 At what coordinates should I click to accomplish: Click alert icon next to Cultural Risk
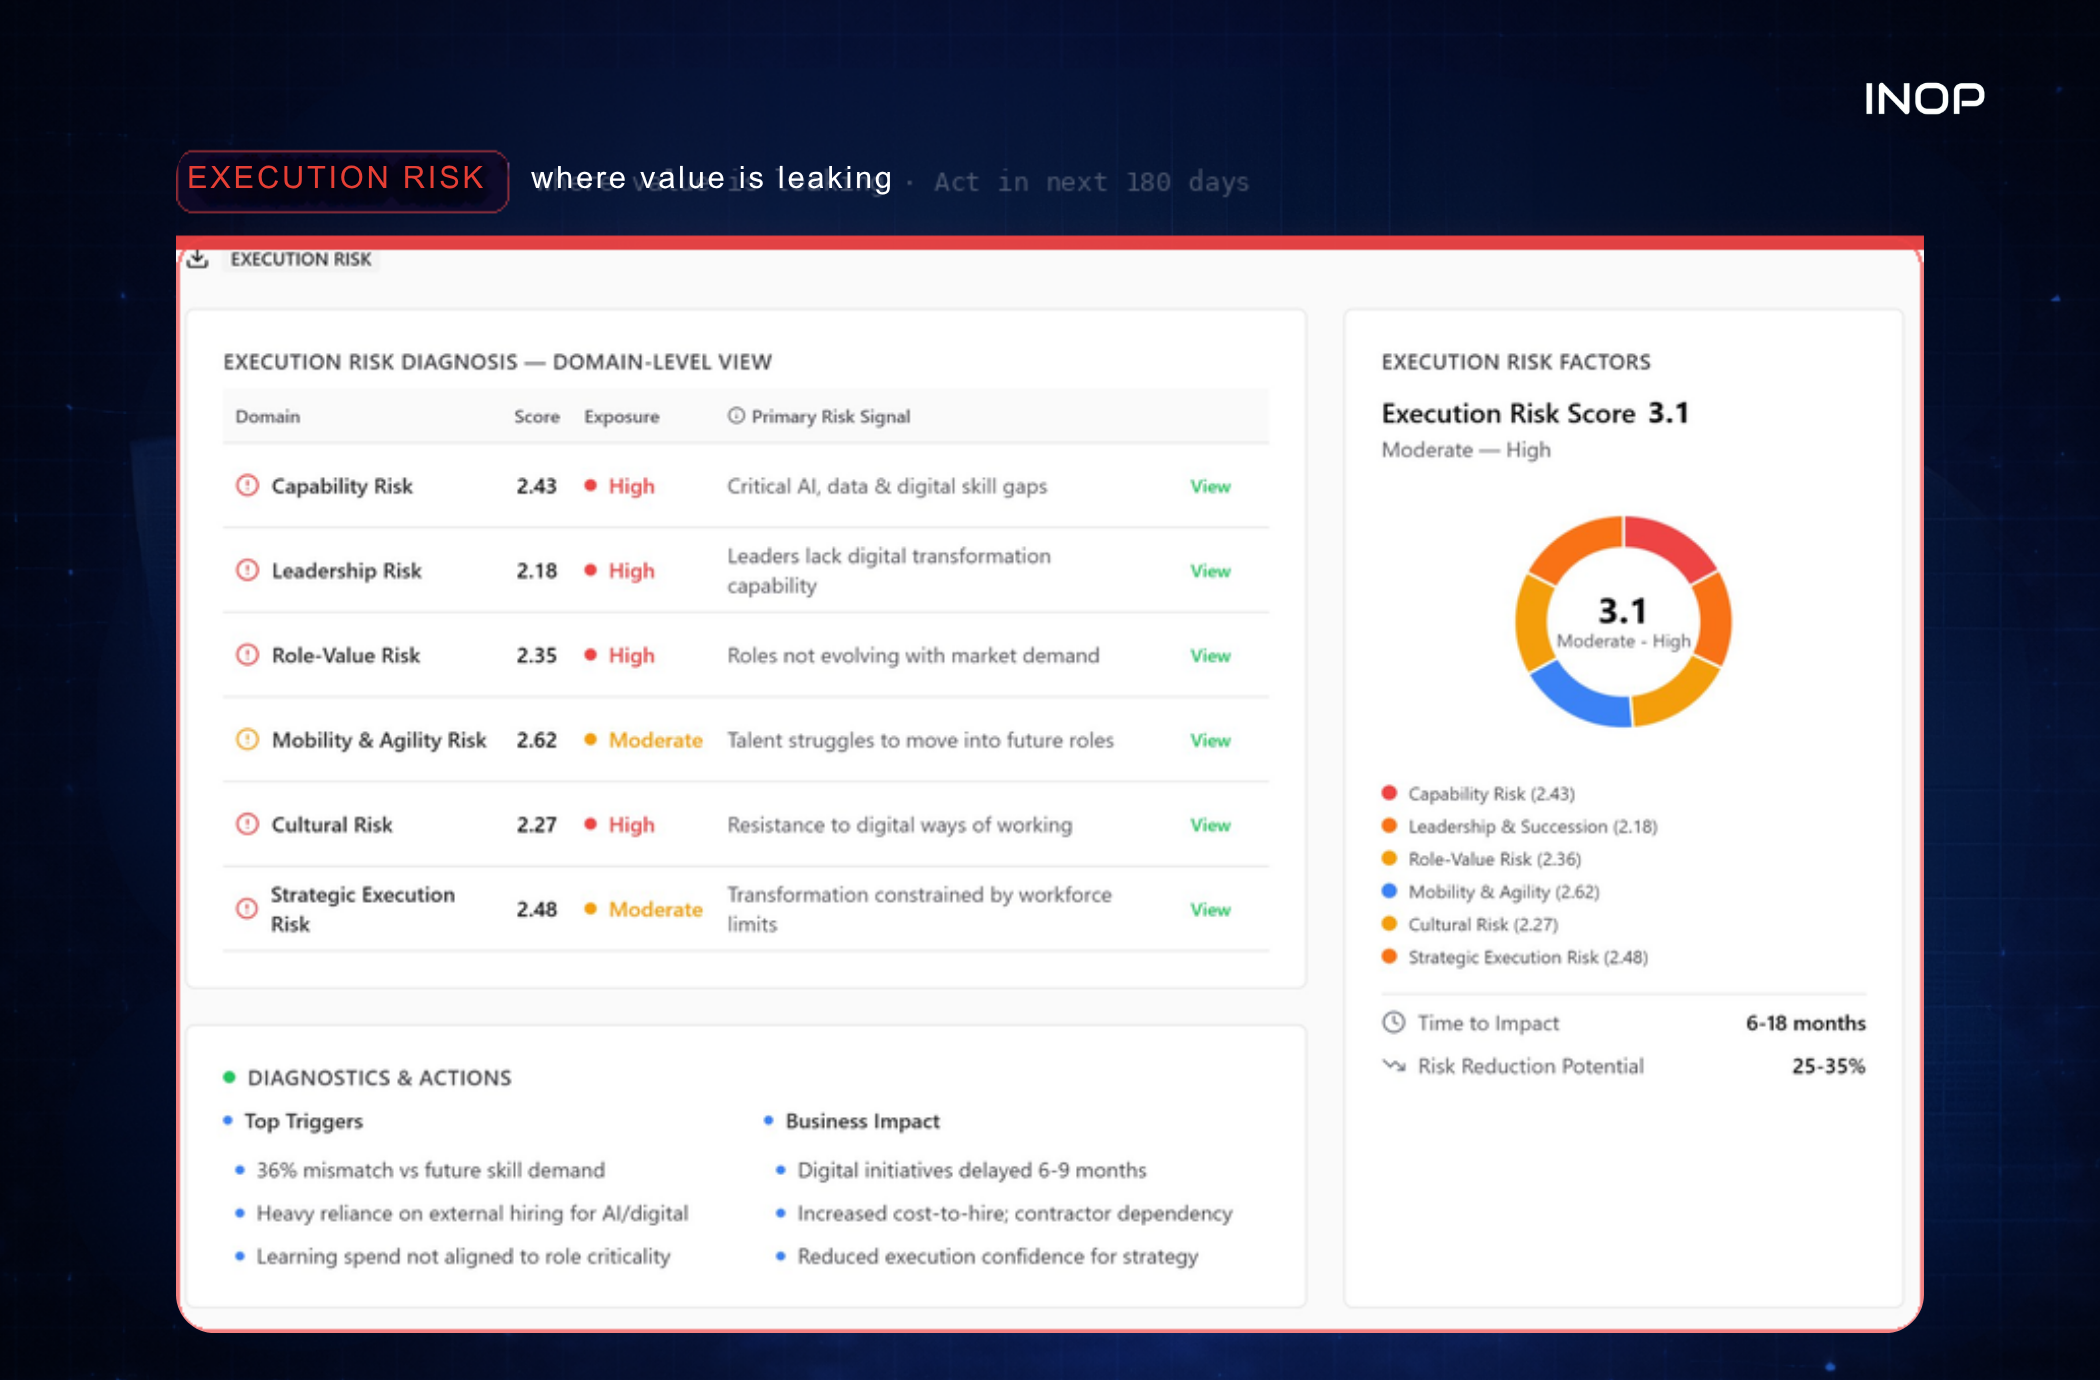[247, 824]
